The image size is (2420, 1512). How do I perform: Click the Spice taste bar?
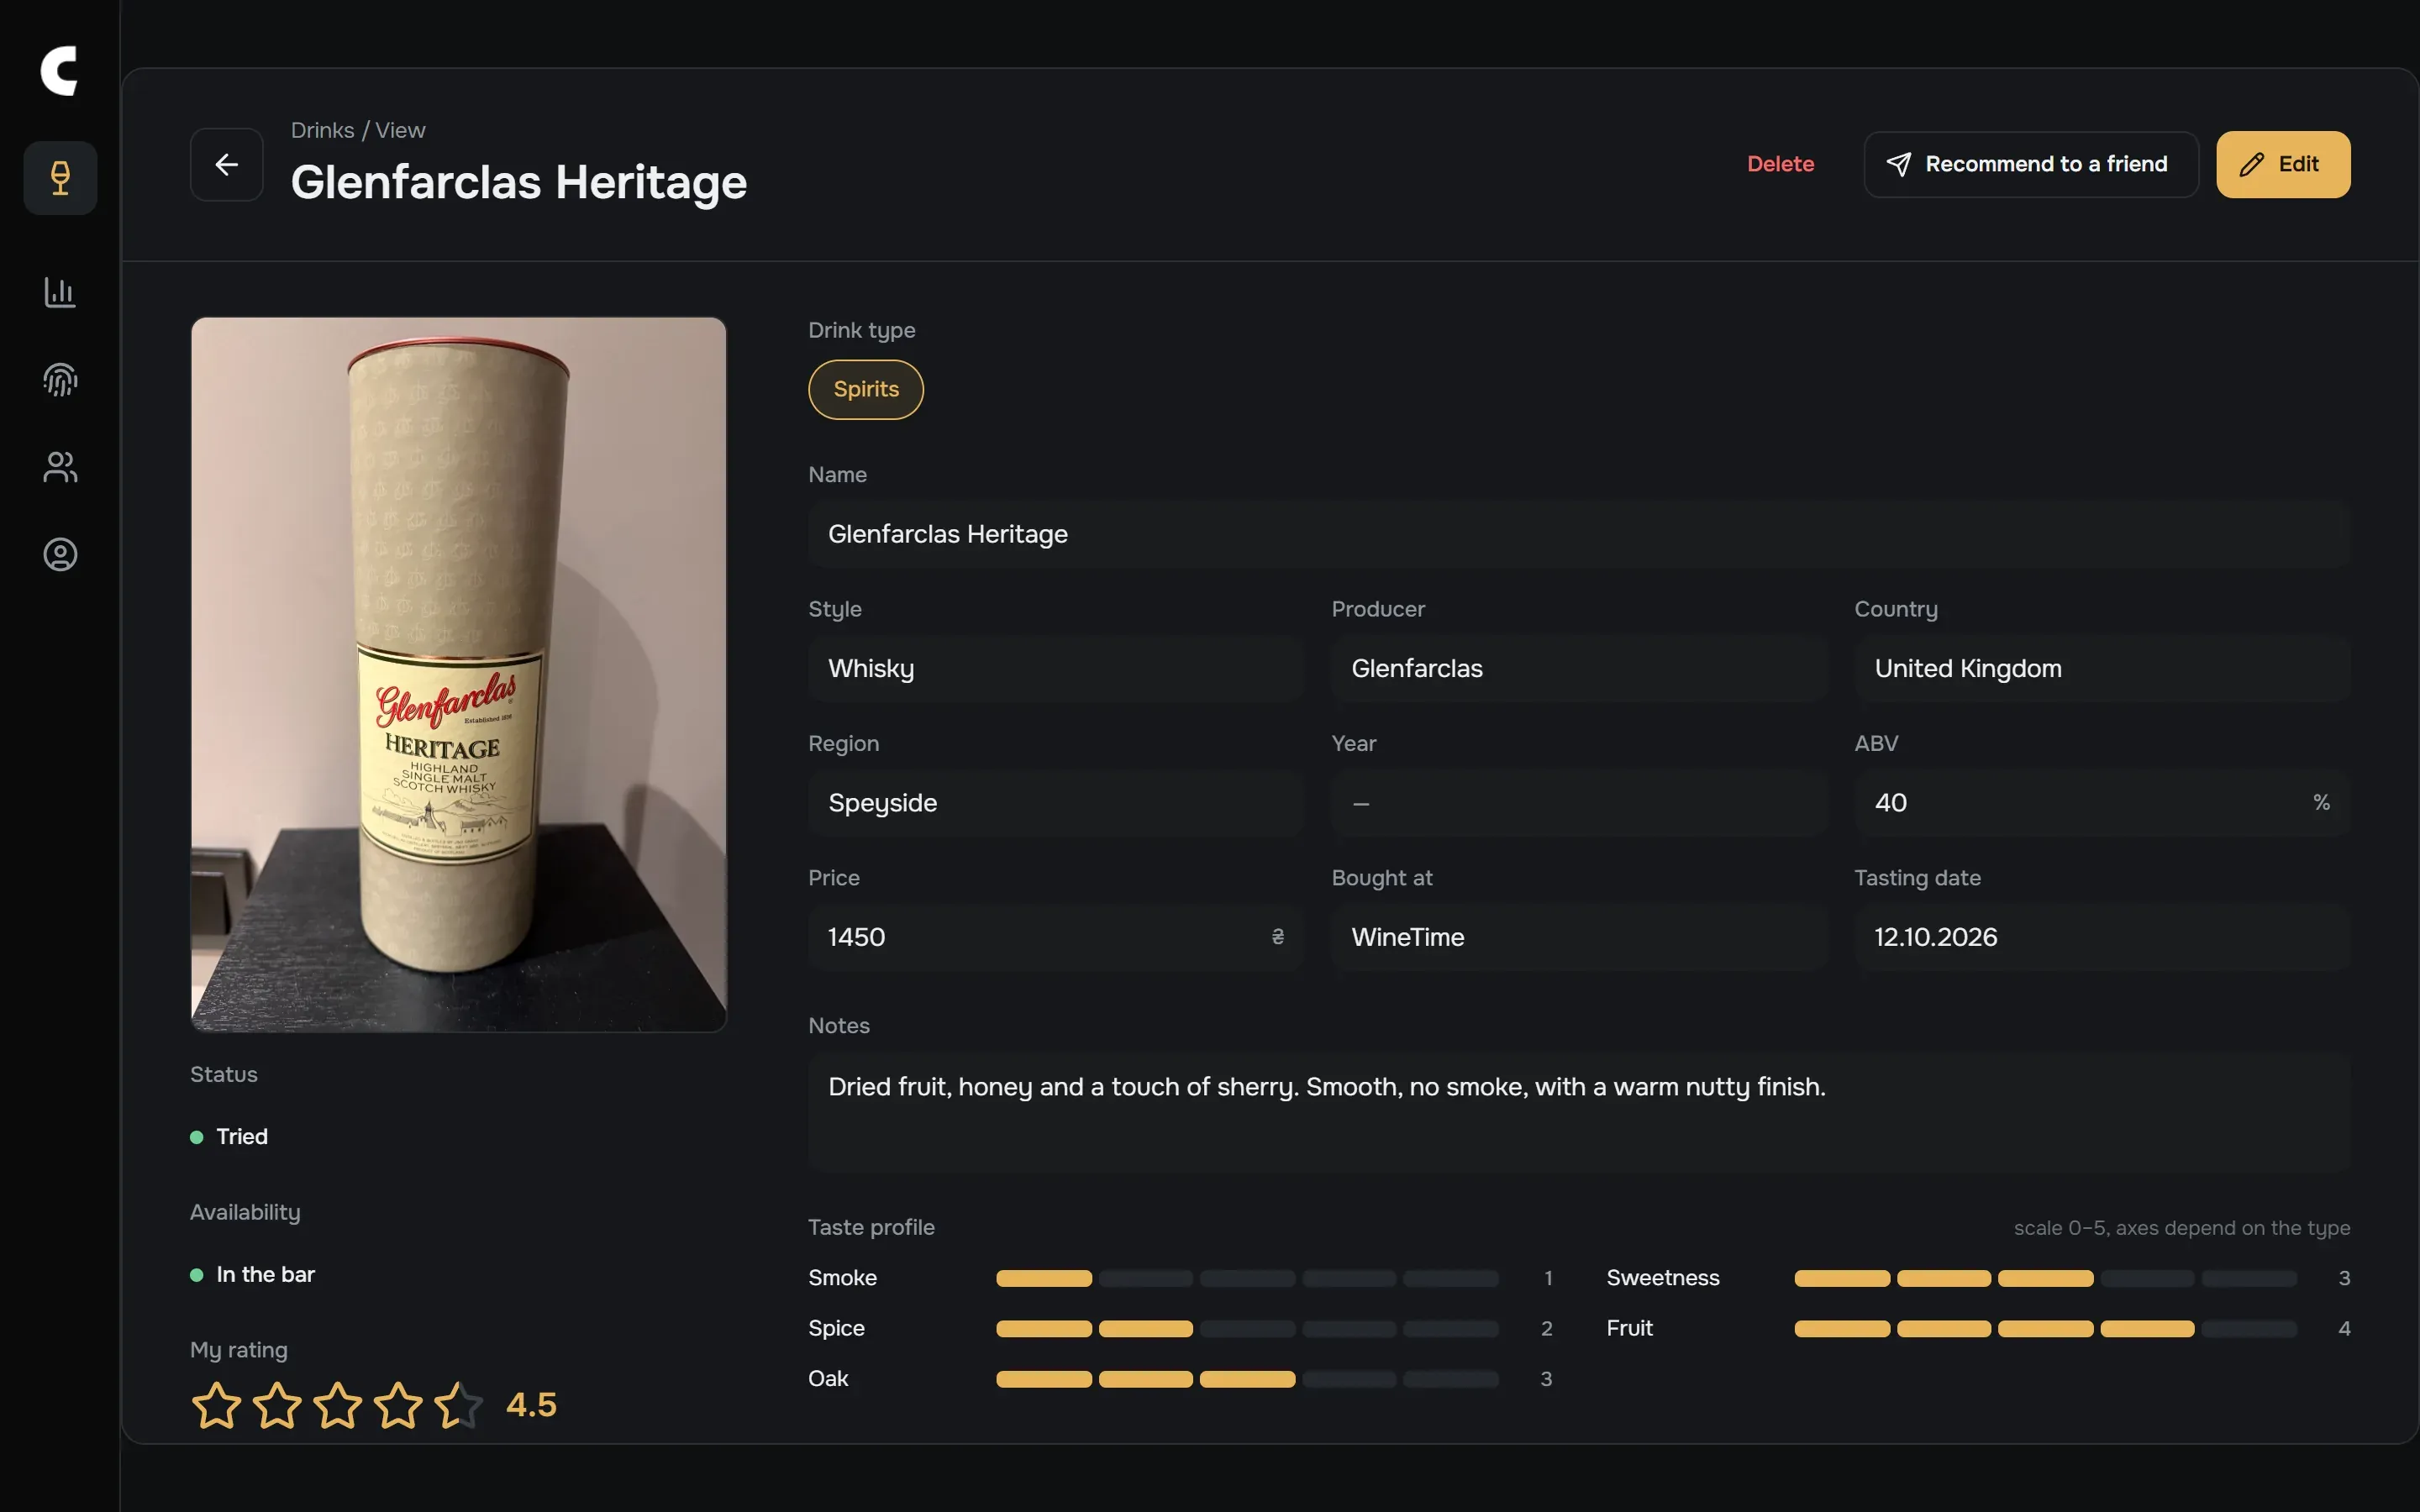click(1247, 1329)
